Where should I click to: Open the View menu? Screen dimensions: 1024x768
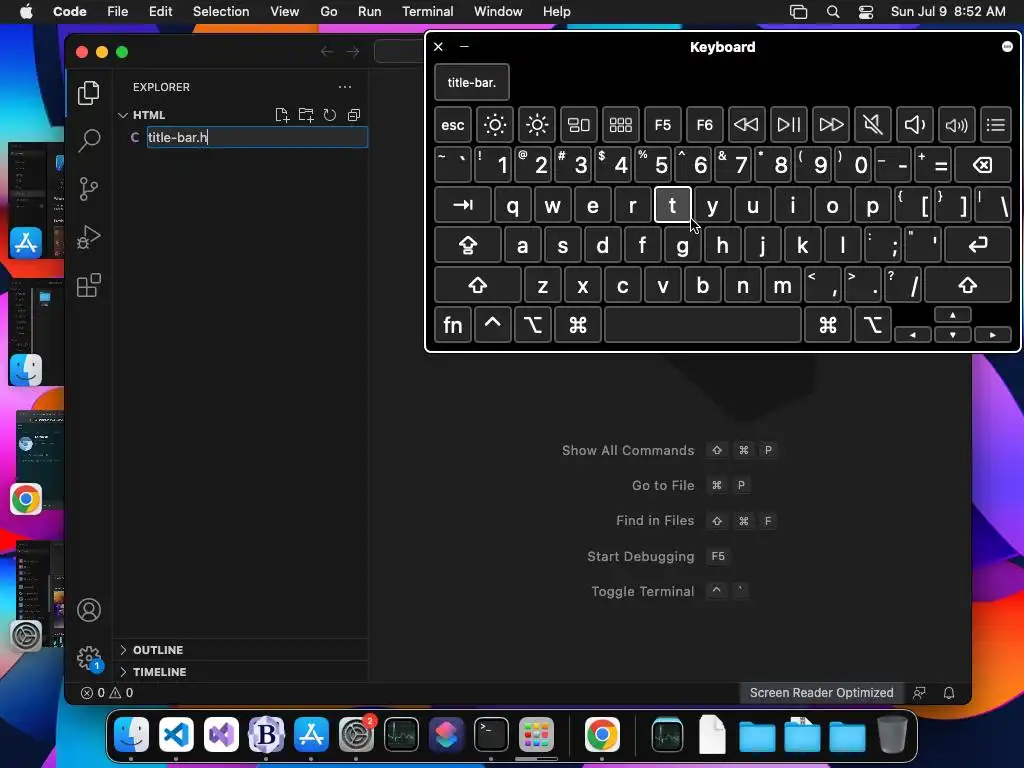284,11
